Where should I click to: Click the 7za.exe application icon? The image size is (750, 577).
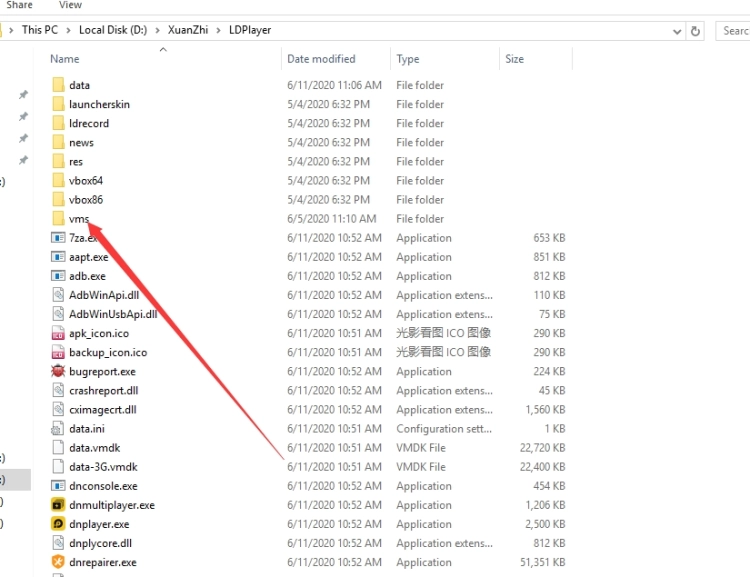pyautogui.click(x=58, y=238)
